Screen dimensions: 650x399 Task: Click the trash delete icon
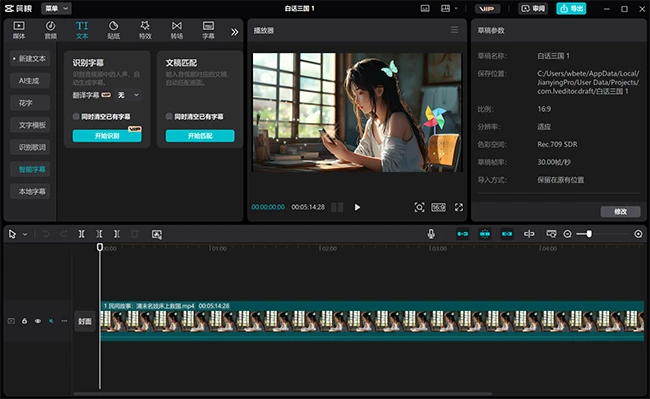coord(135,234)
